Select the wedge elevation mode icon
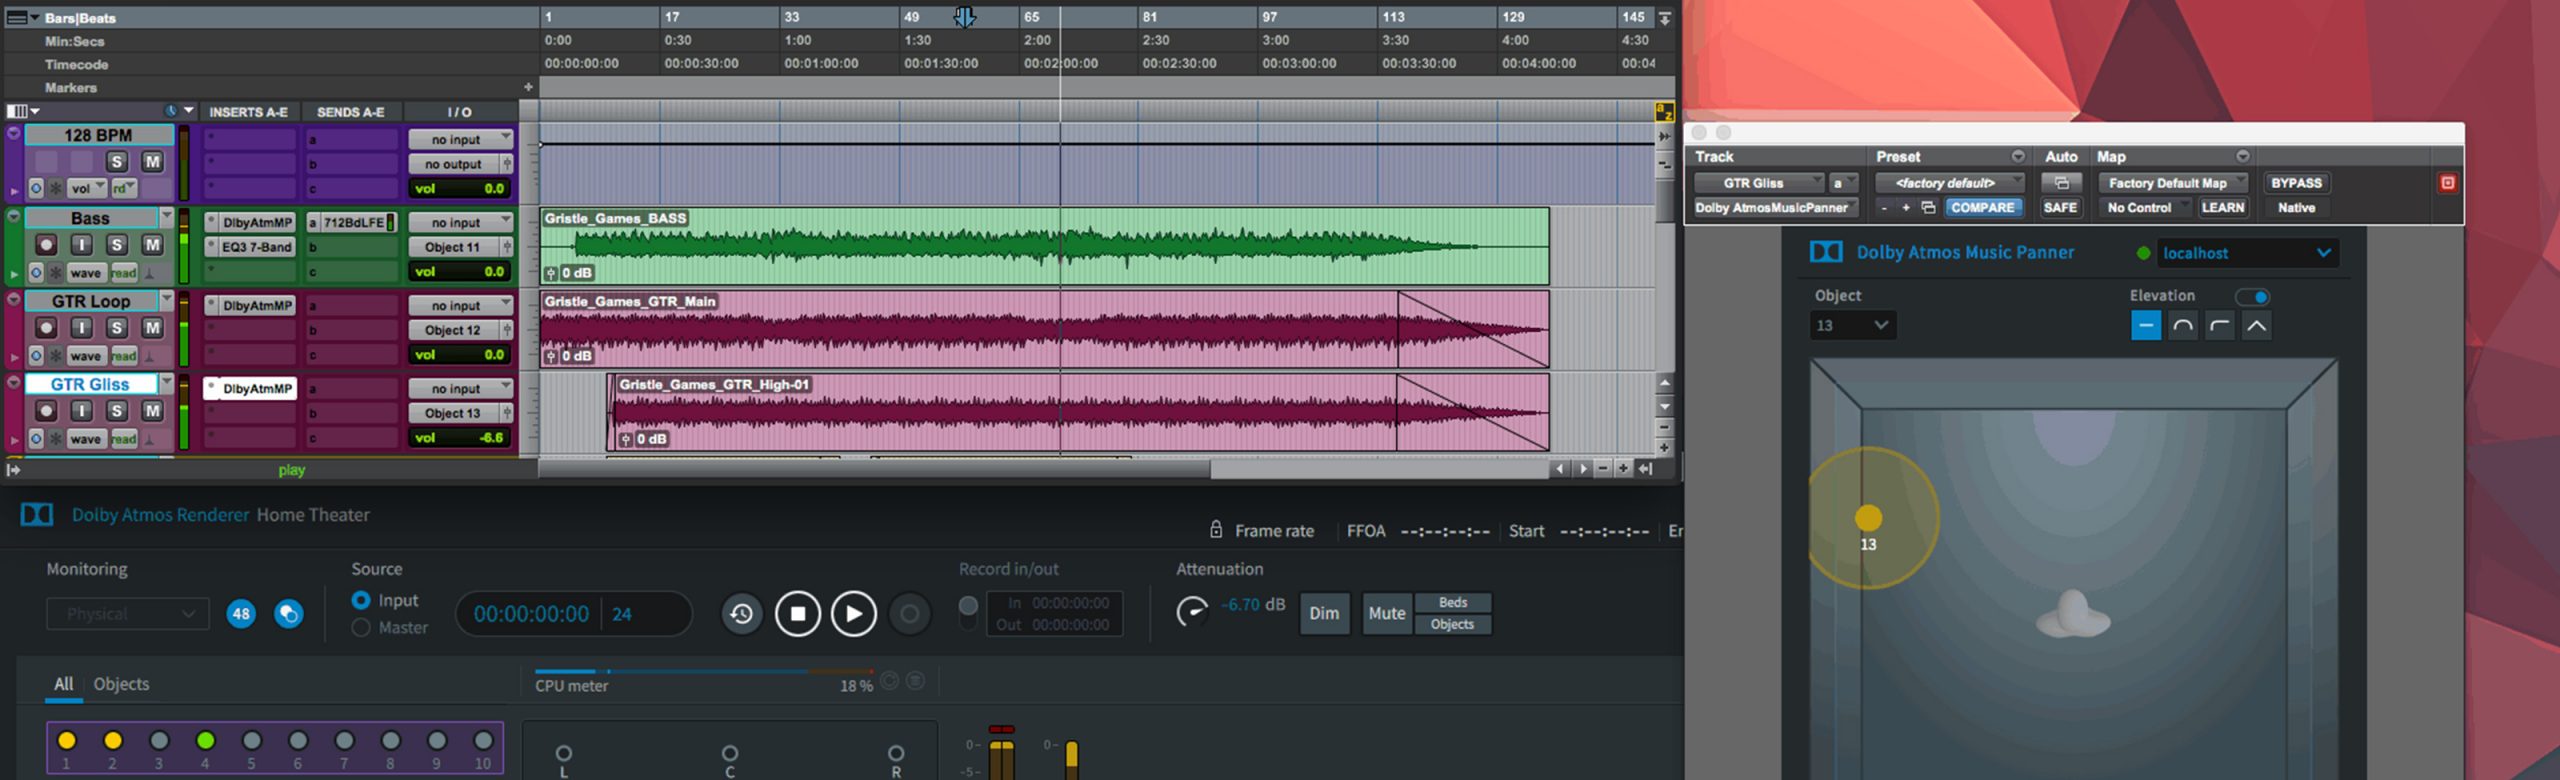The width and height of the screenshot is (2560, 780). coord(2257,325)
